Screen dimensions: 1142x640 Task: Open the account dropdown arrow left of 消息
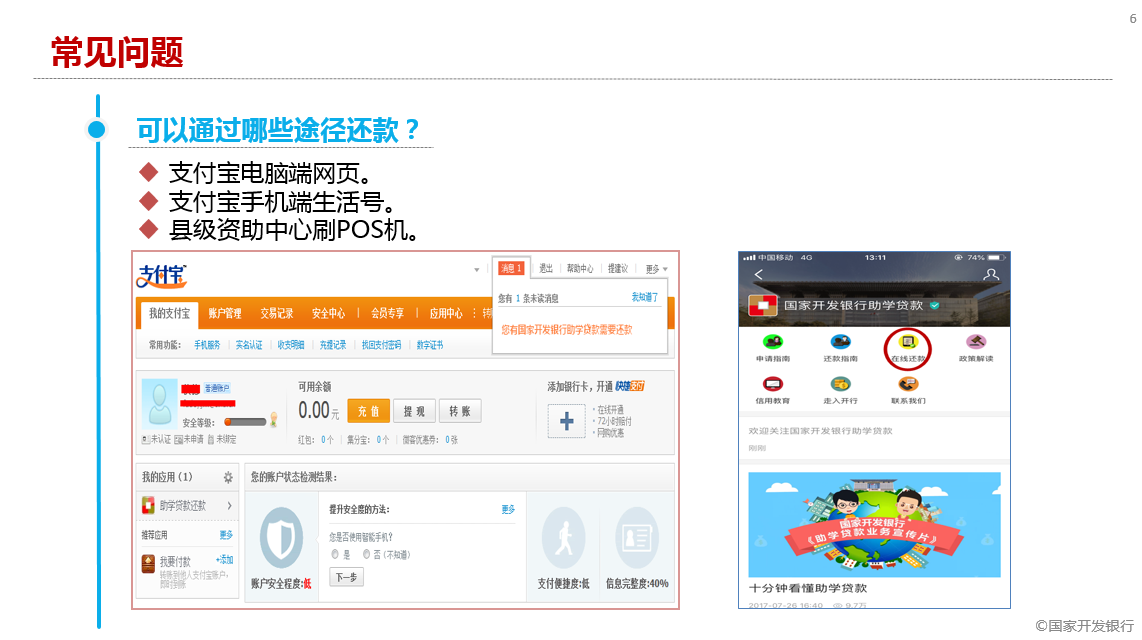pyautogui.click(x=476, y=270)
